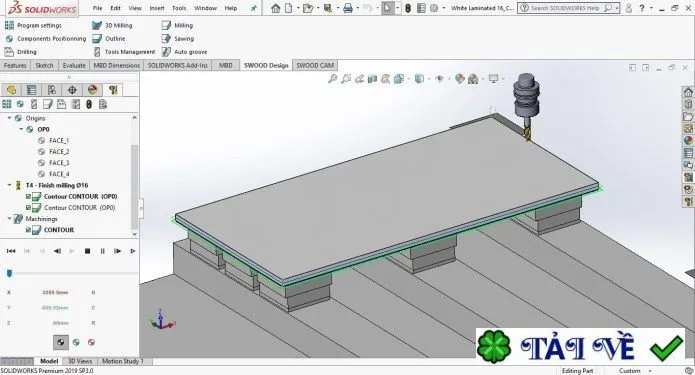695x375 pixels.
Task: Switch to the PropertyManager tab icon
Action: click(31, 90)
